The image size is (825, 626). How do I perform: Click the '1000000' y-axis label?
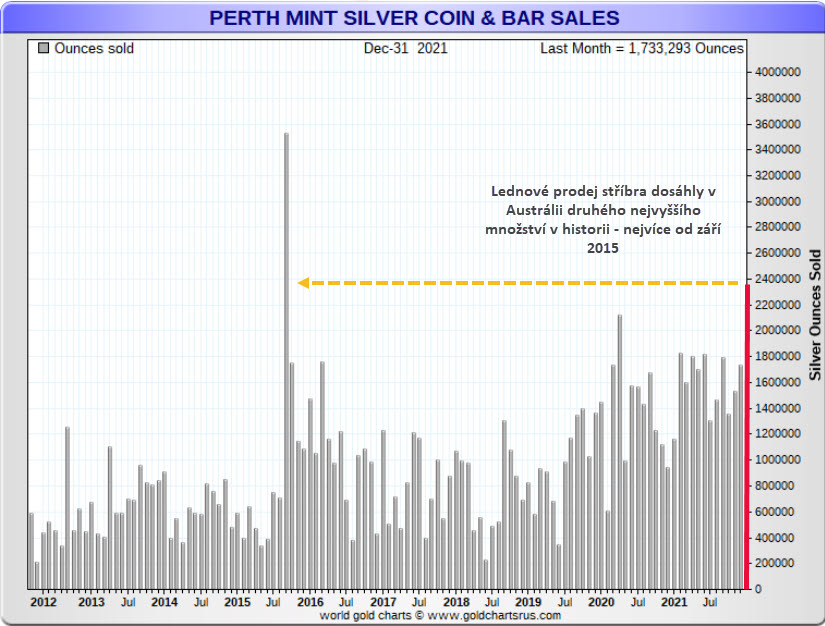(778, 460)
